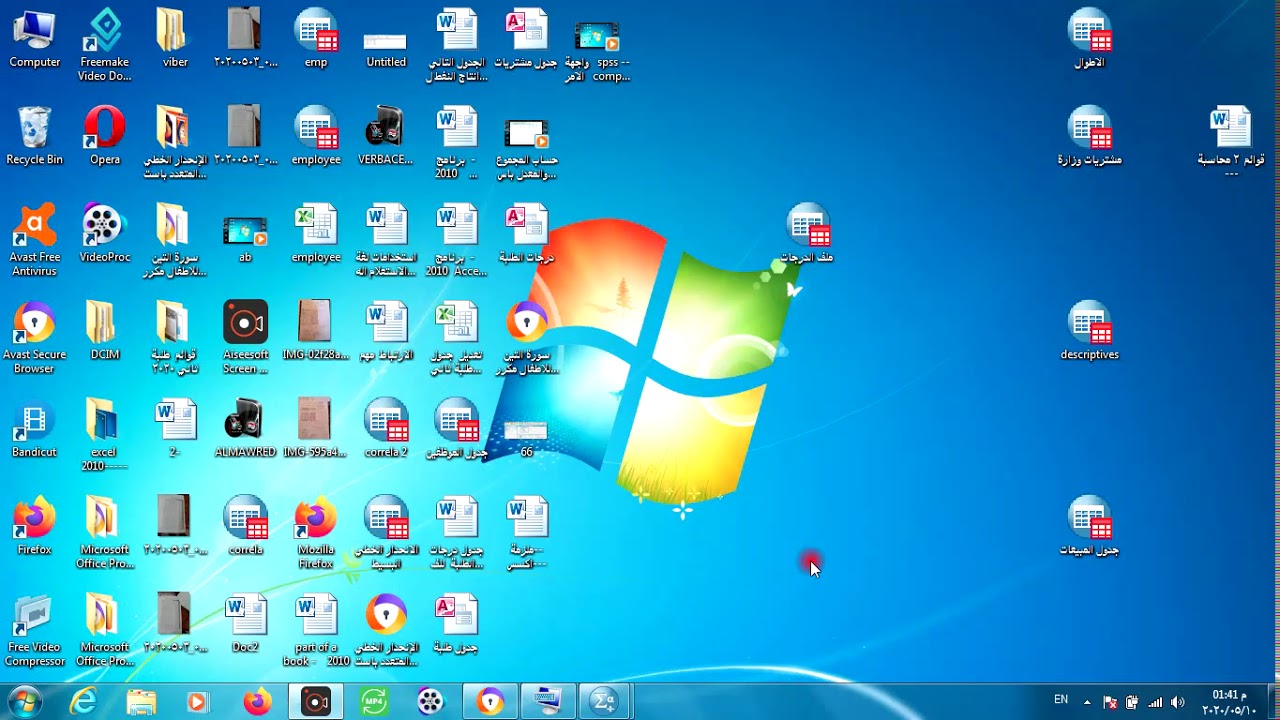
Task: Select the جدول طلبة Access database icon
Action: click(x=456, y=623)
